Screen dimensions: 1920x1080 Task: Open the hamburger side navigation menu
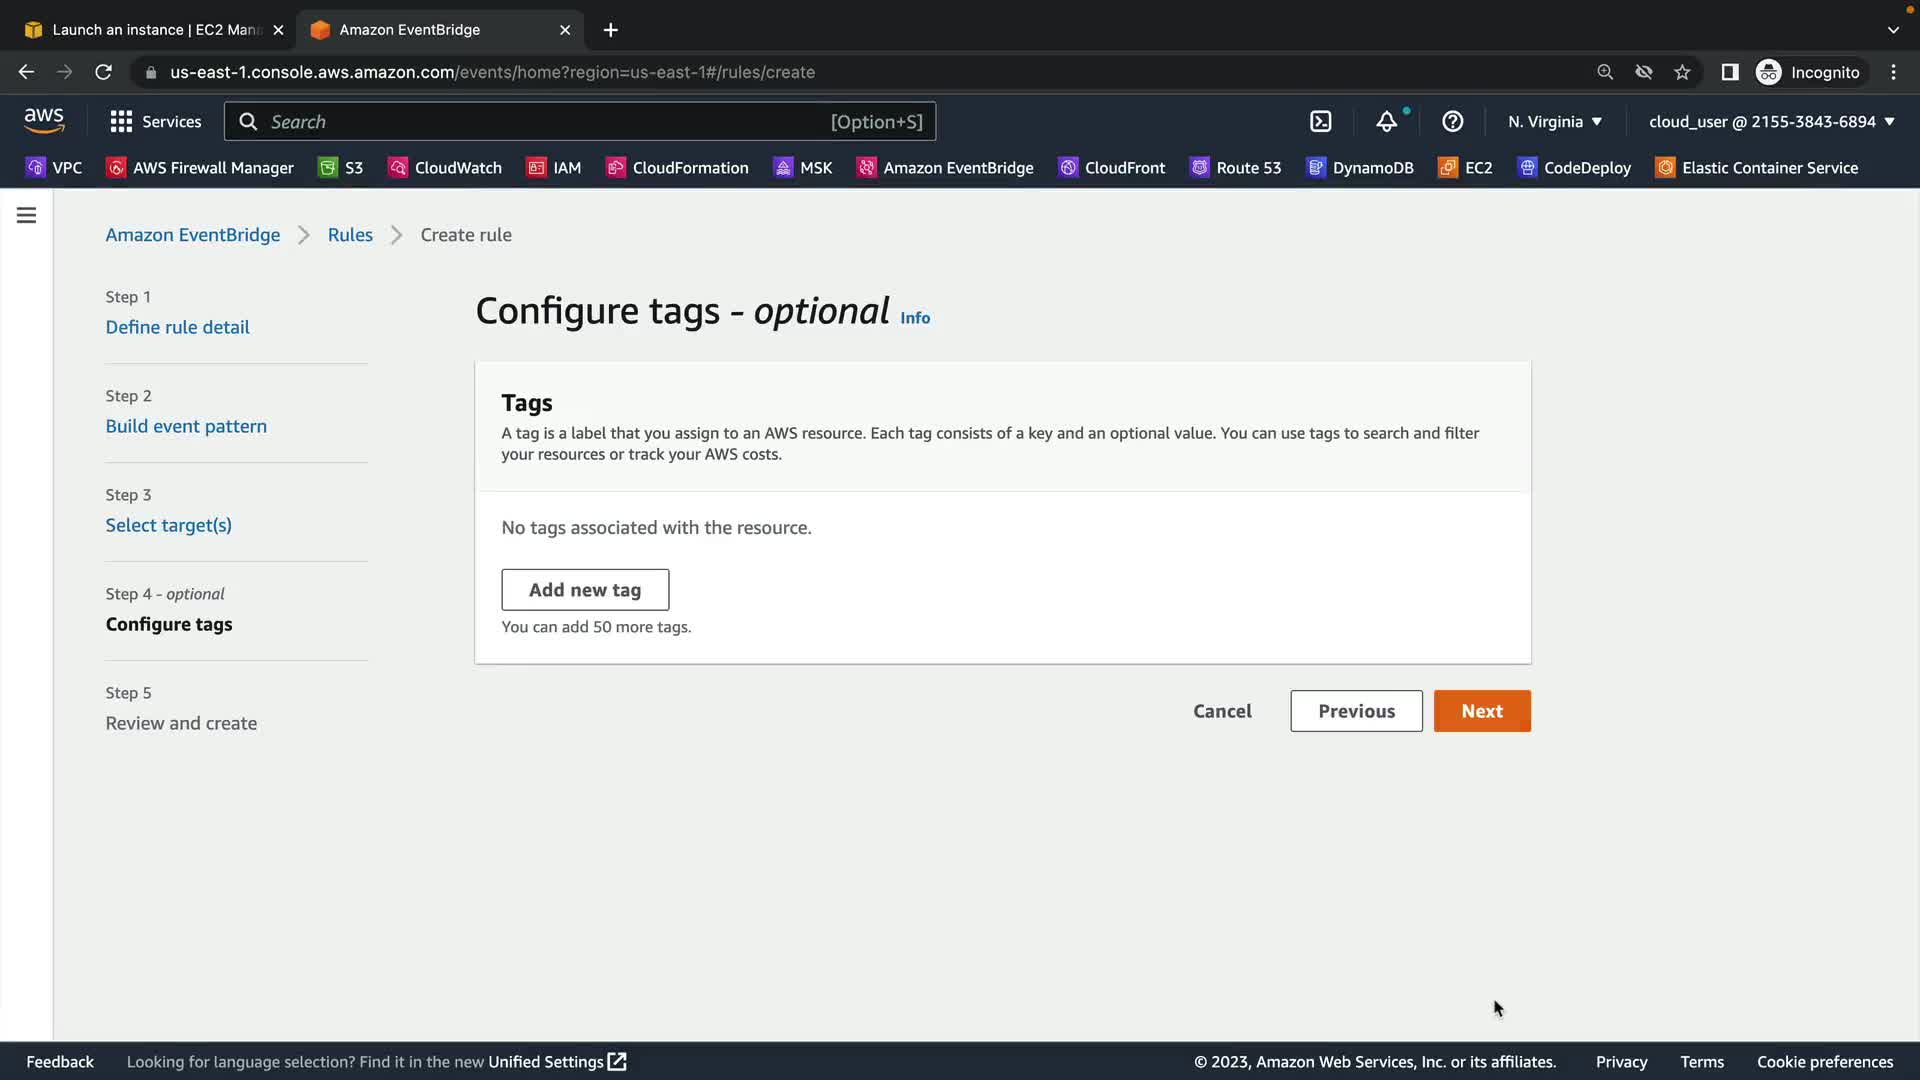27,215
